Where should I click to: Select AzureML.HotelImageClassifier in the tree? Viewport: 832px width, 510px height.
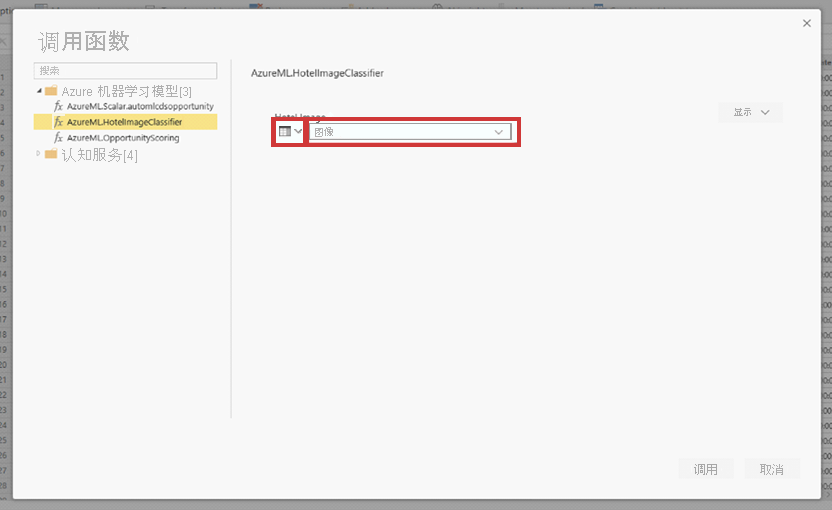point(125,122)
